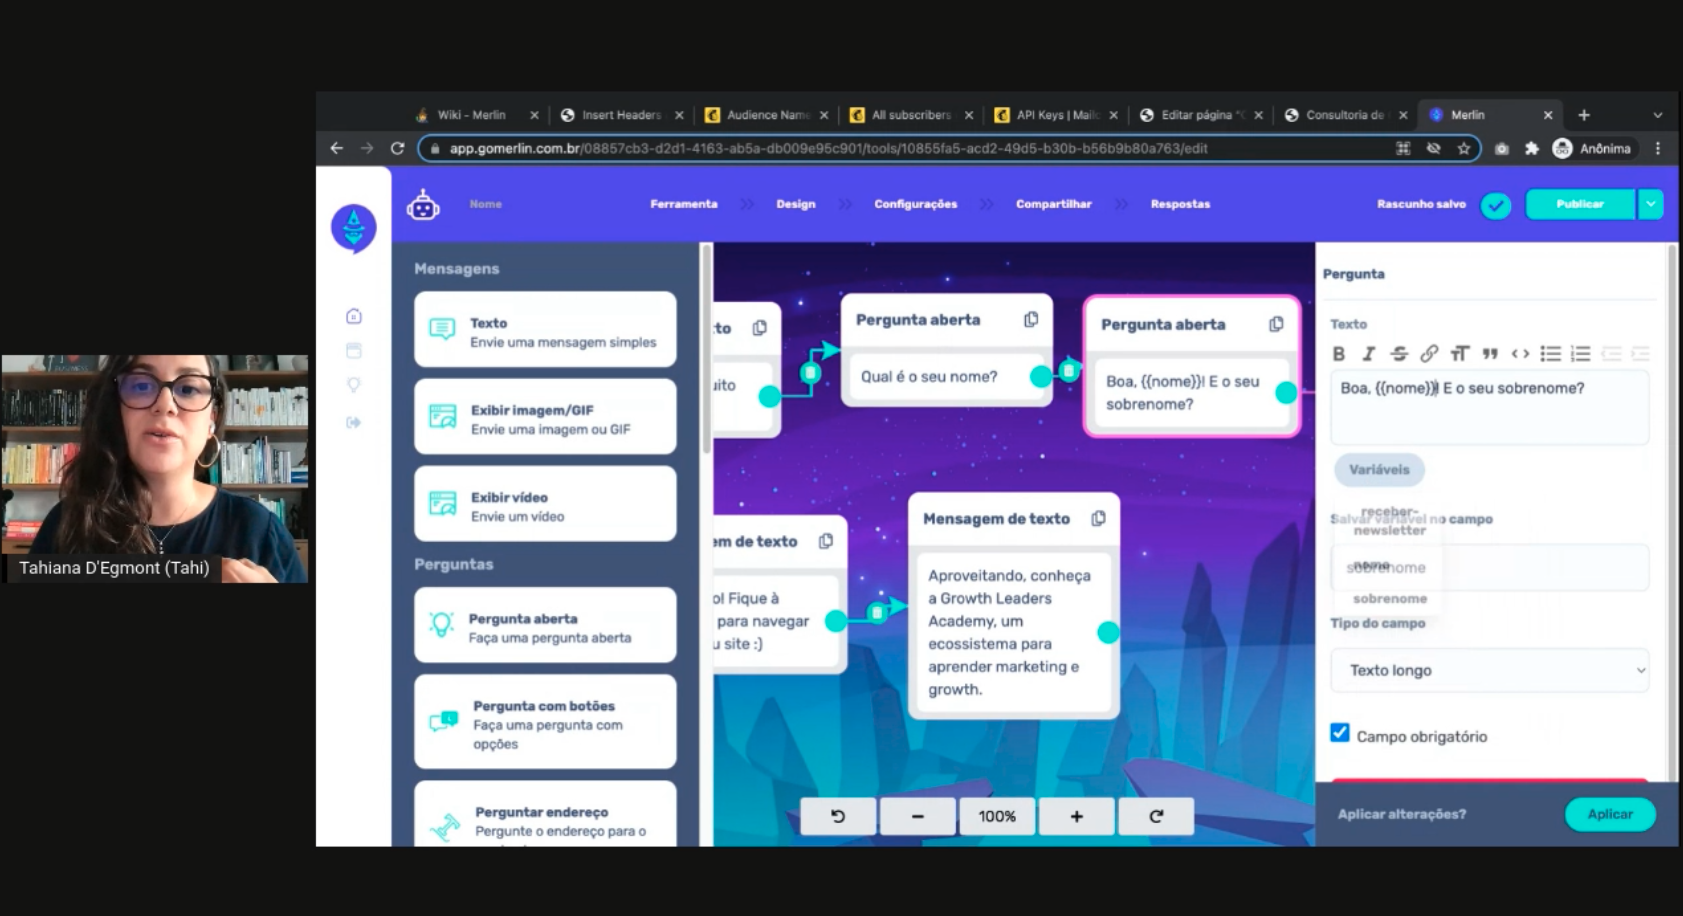
Task: Insert code formatting
Action: click(1520, 353)
